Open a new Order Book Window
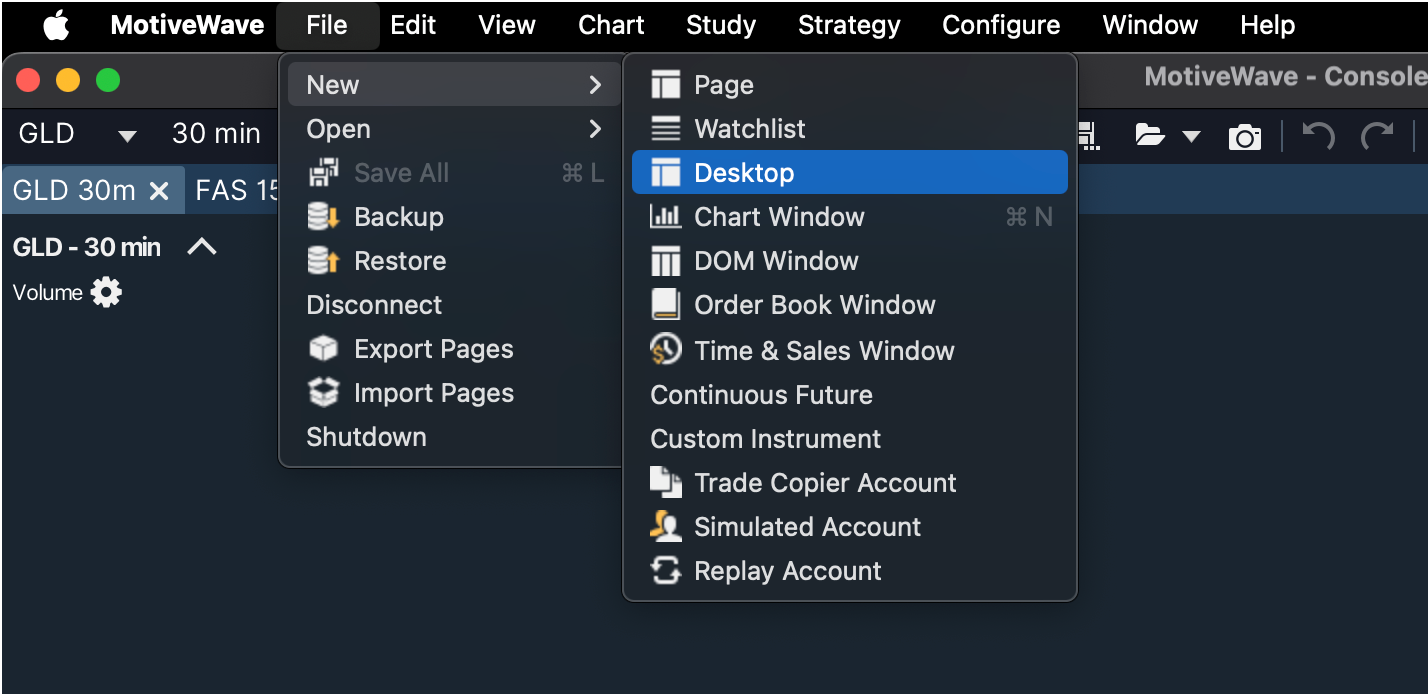 point(814,305)
